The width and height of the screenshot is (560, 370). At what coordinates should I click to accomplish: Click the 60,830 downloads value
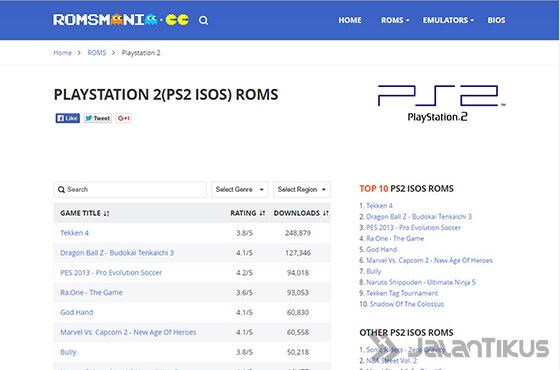pyautogui.click(x=298, y=312)
